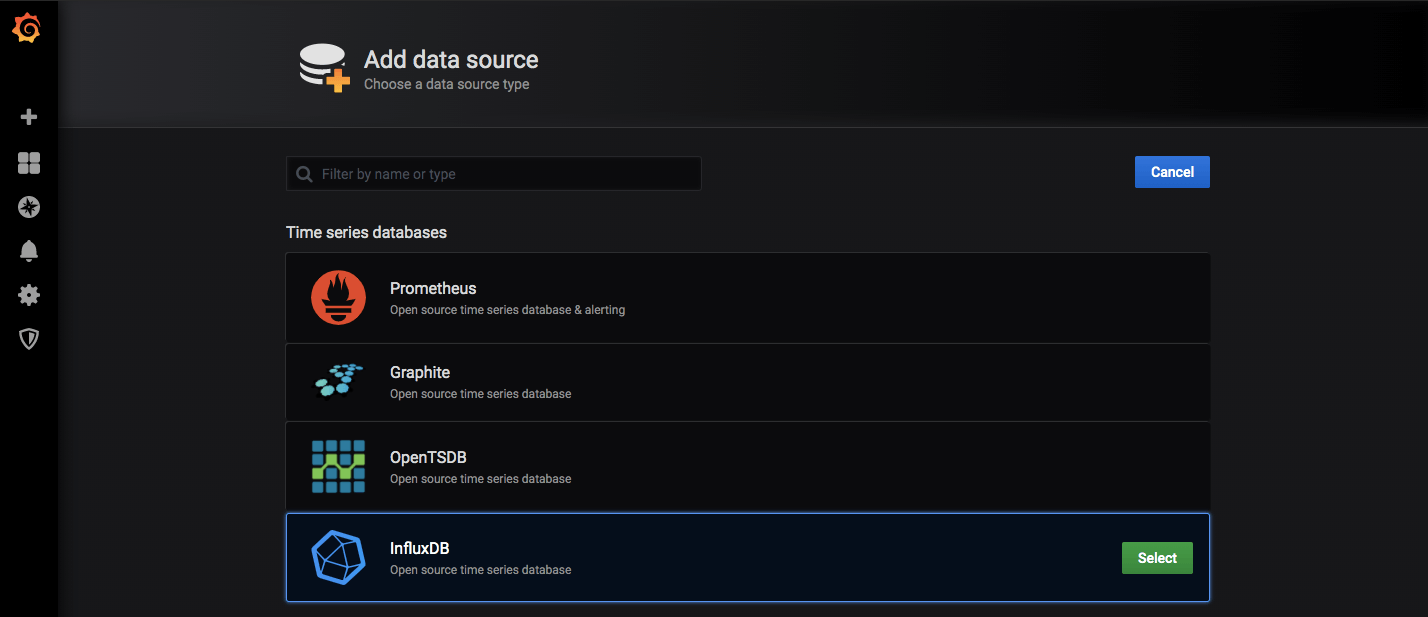Click the OpenTSDB grid logo

pyautogui.click(x=338, y=467)
